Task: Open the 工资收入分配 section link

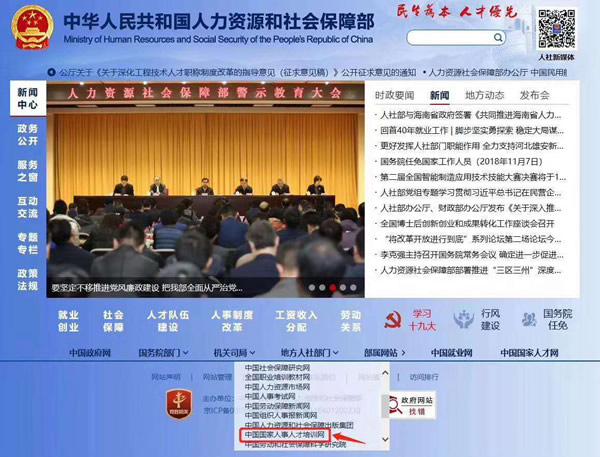Action: 297,321
